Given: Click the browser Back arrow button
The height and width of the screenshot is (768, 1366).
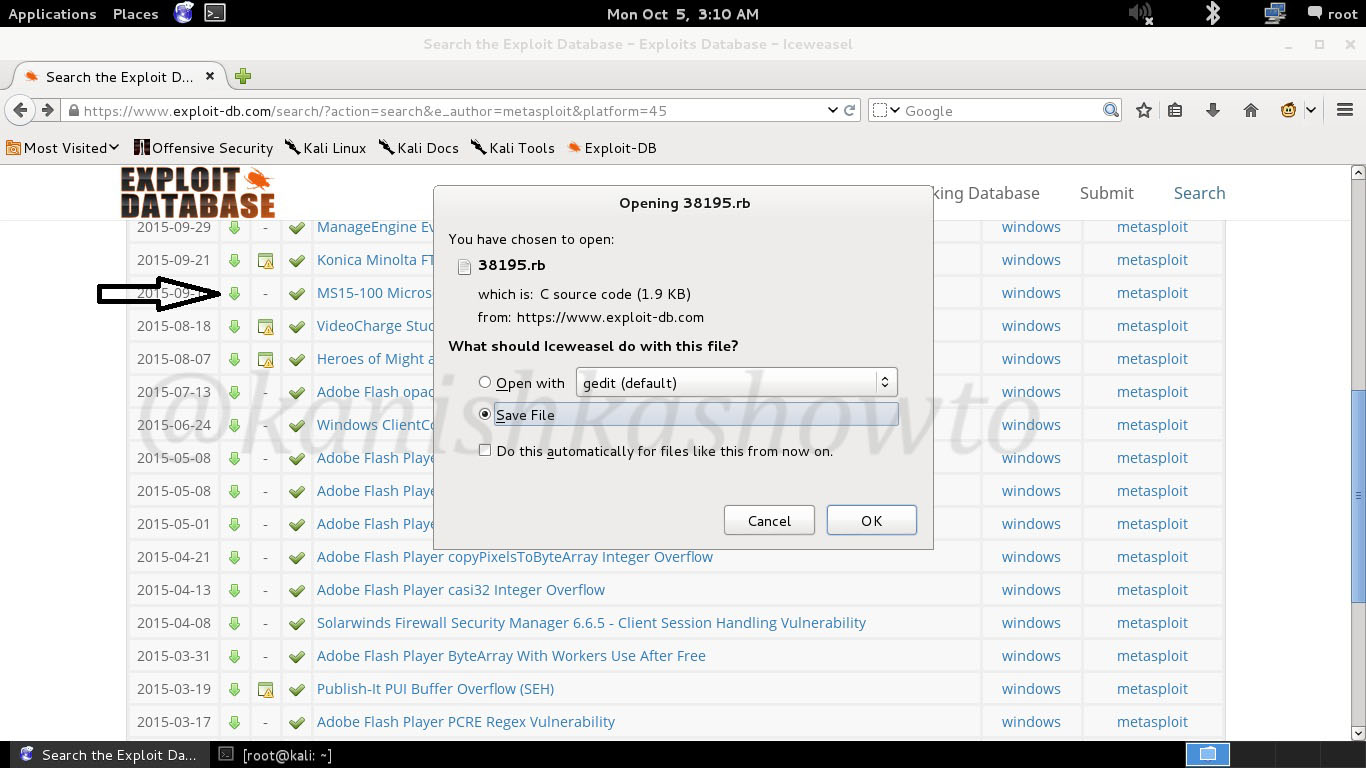Looking at the screenshot, I should [20, 110].
